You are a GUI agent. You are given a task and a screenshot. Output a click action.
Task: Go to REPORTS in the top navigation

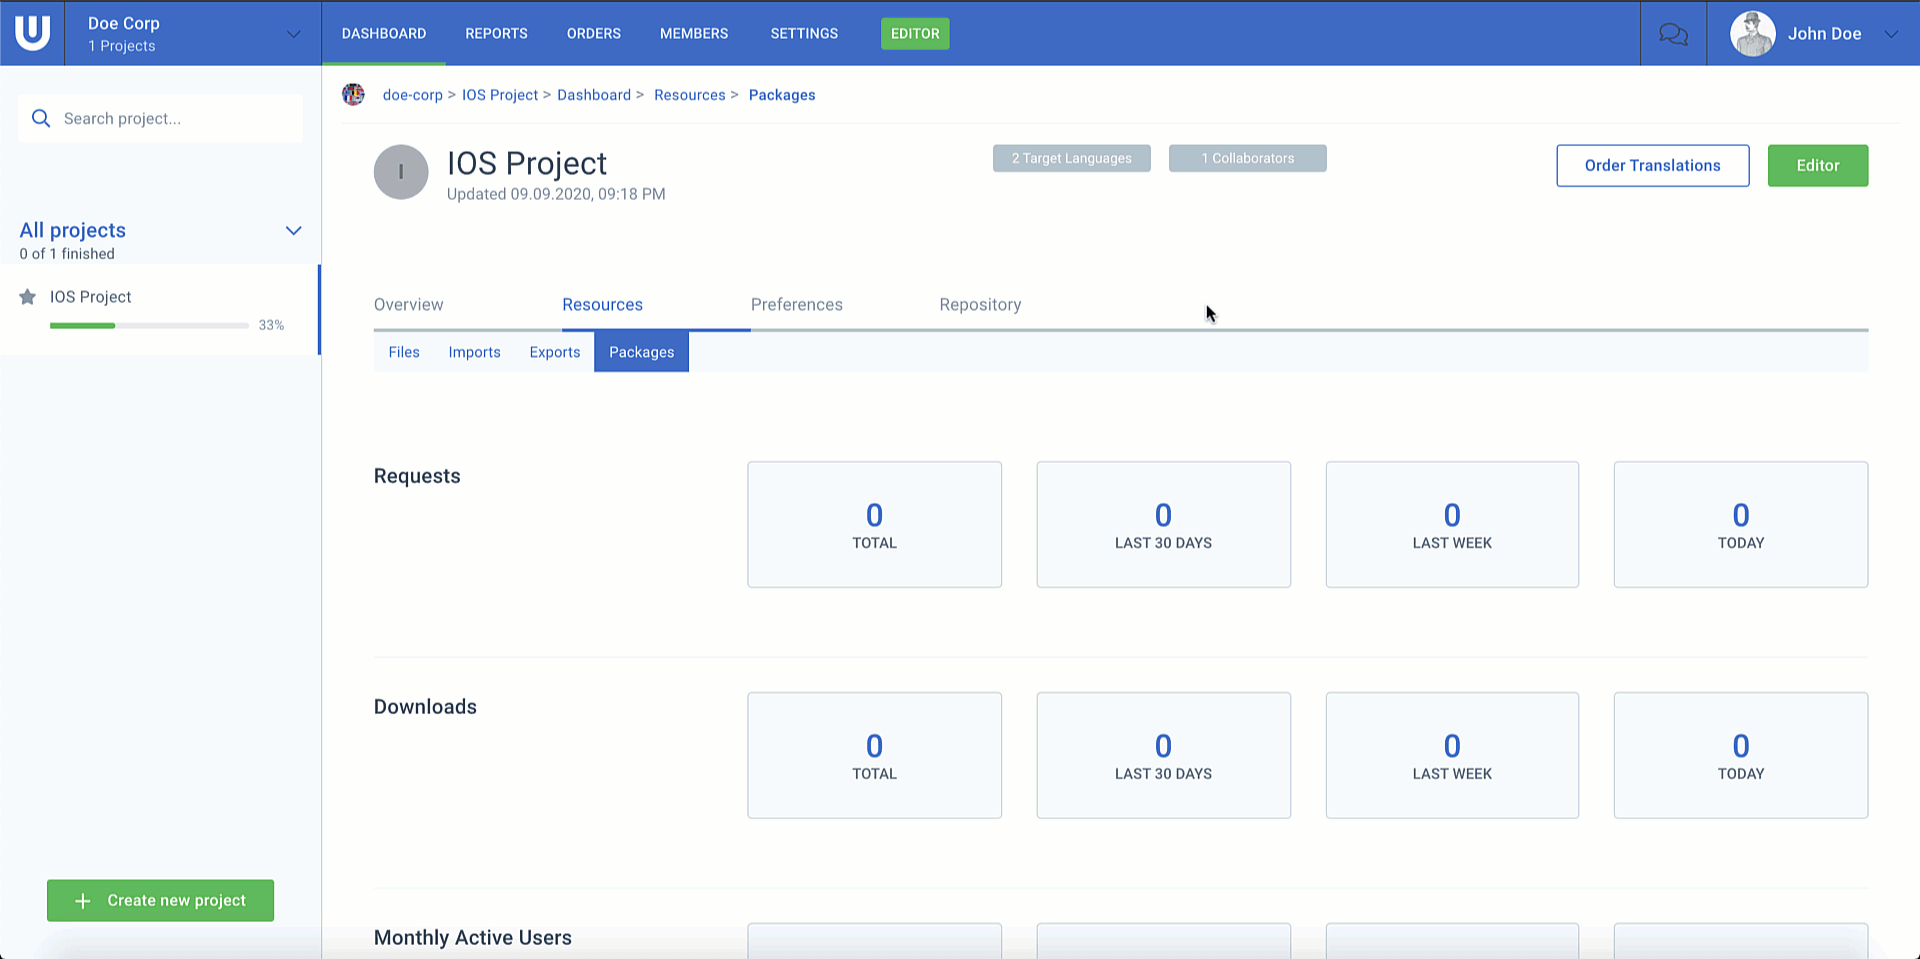click(496, 34)
